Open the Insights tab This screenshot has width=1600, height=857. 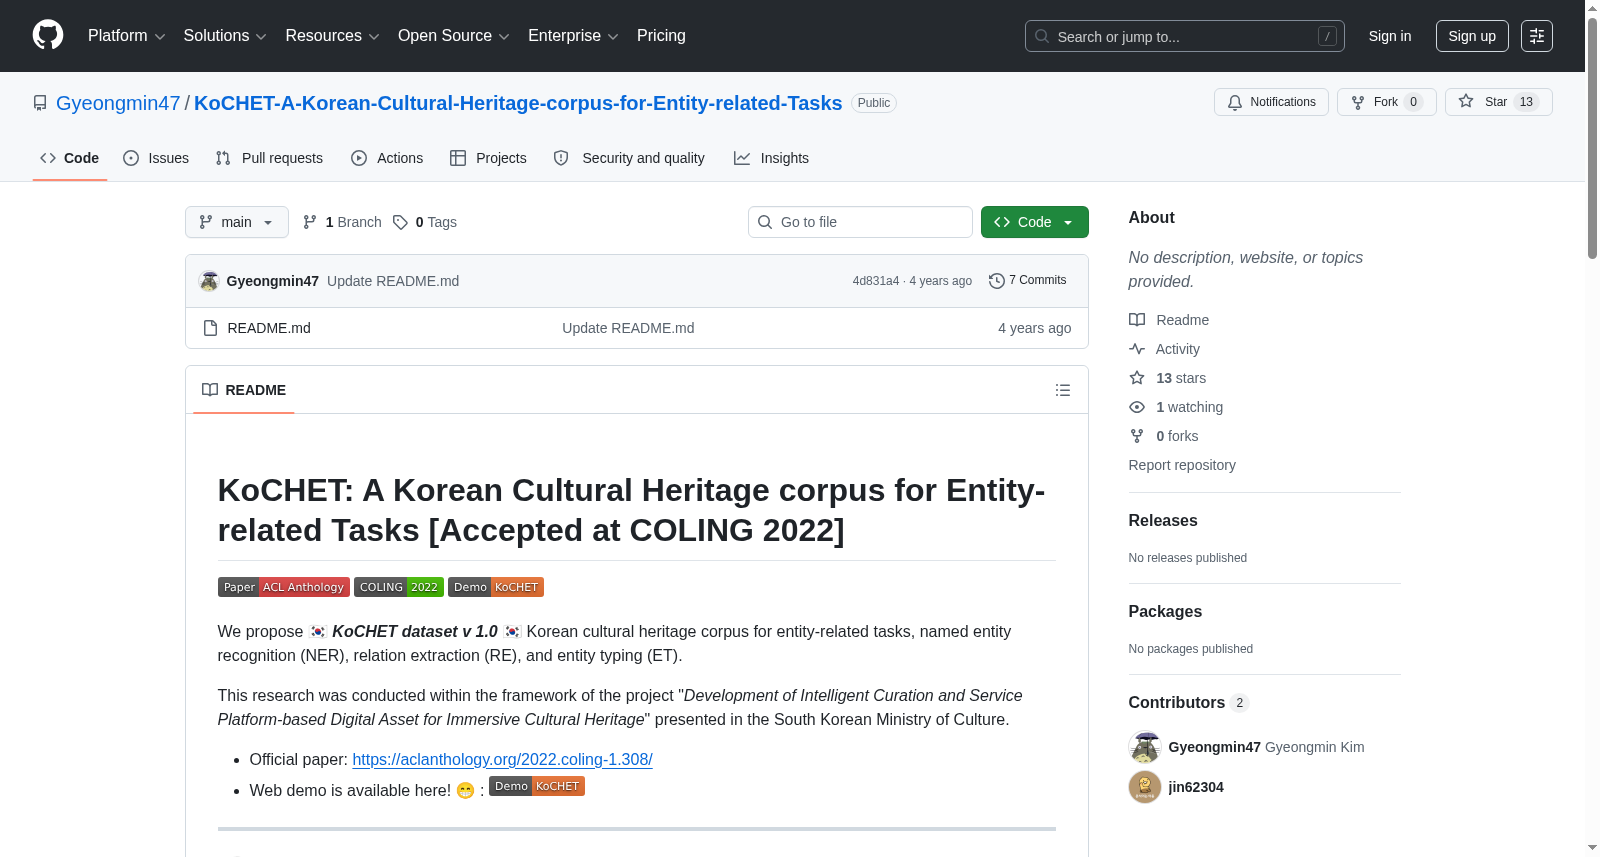pyautogui.click(x=771, y=158)
